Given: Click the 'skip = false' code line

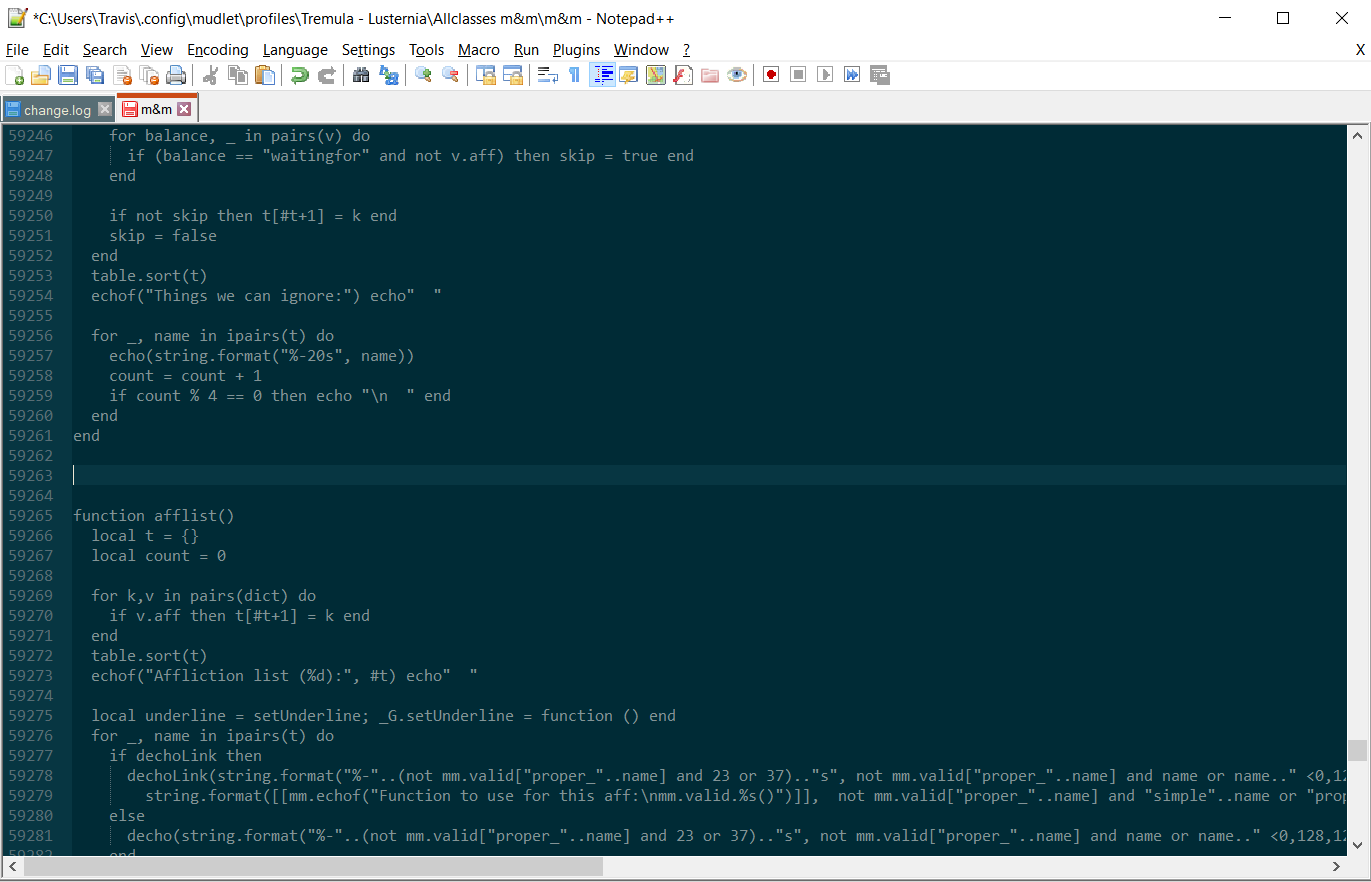Looking at the screenshot, I should click(x=163, y=236).
